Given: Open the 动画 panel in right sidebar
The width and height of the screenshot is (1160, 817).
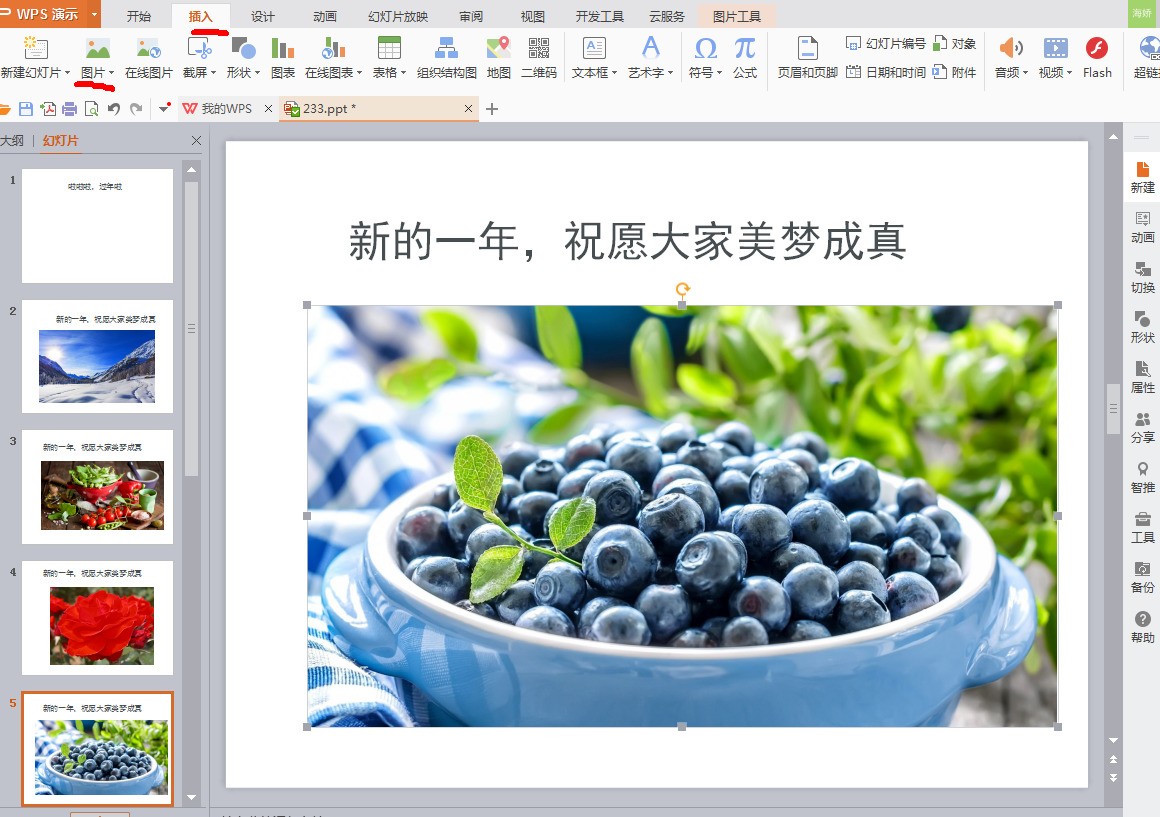Looking at the screenshot, I should coord(1142,226).
